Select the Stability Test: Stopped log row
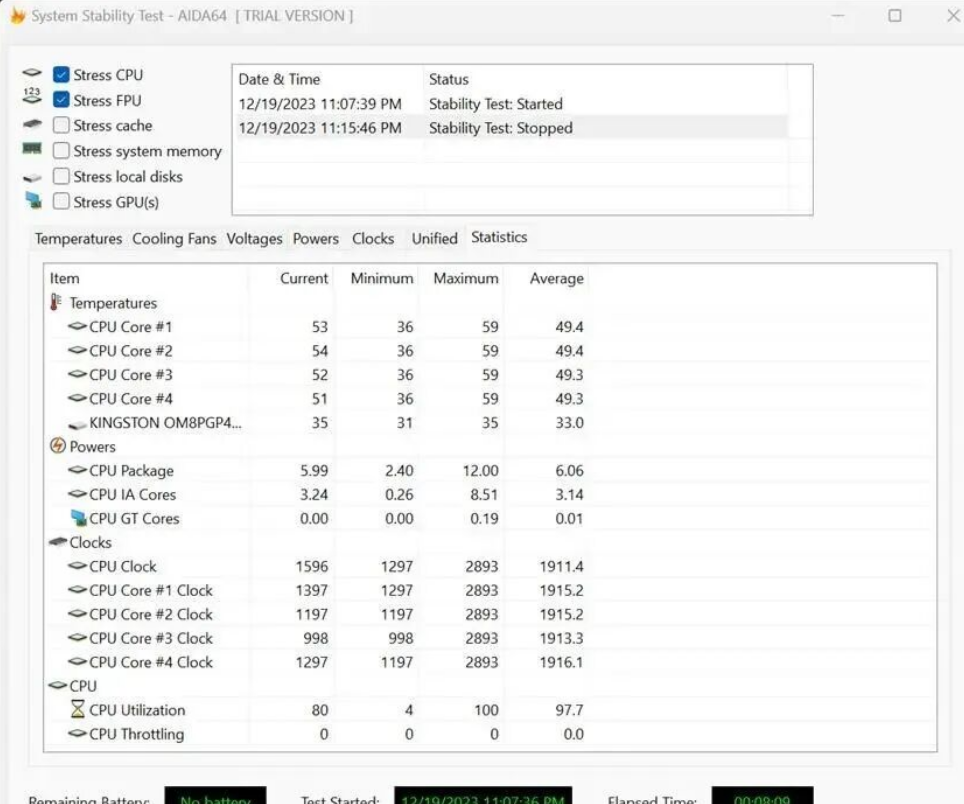 [x=500, y=128]
